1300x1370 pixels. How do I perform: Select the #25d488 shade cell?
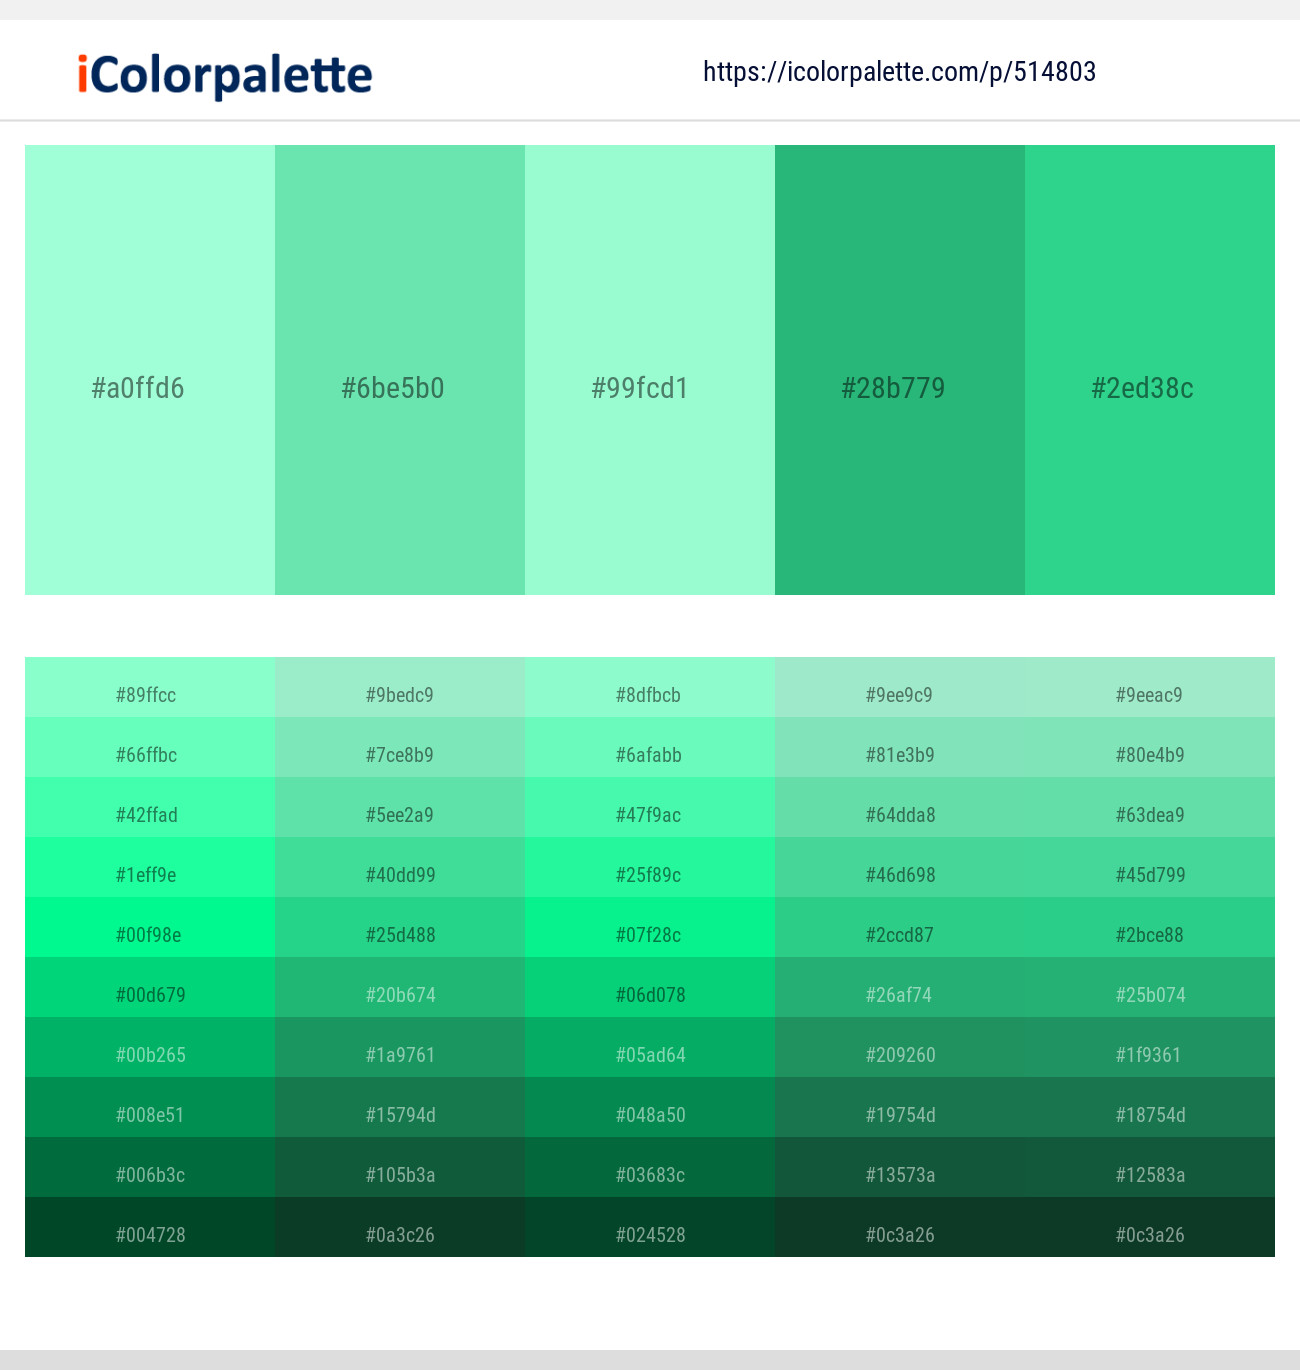pyautogui.click(x=400, y=927)
